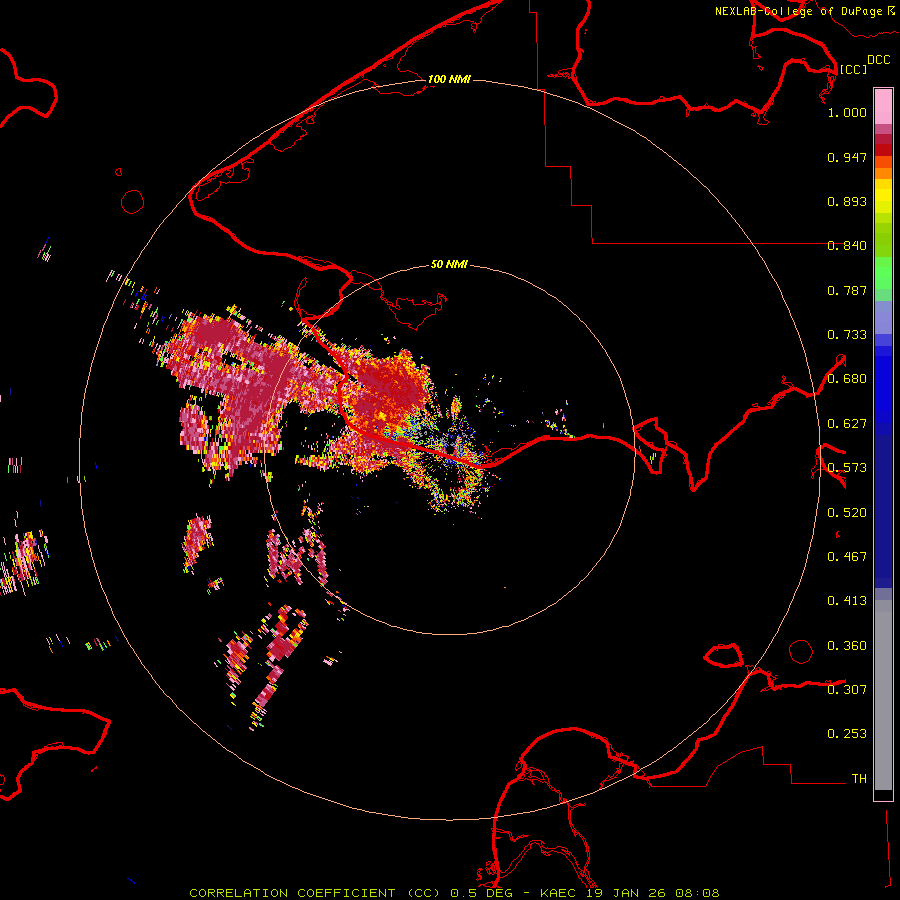This screenshot has width=900, height=900.
Task: Click the 50 NMI range ring label
Action: (x=449, y=265)
